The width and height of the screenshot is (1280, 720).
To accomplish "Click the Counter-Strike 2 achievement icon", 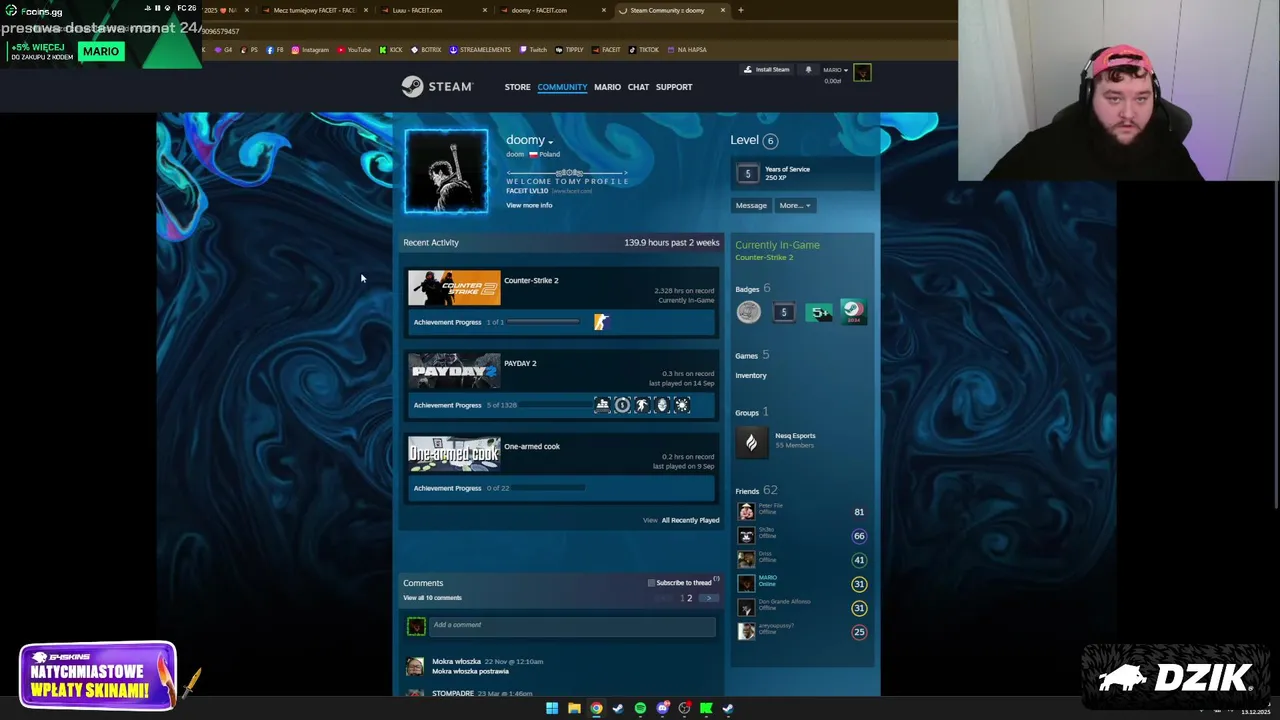I will [601, 322].
